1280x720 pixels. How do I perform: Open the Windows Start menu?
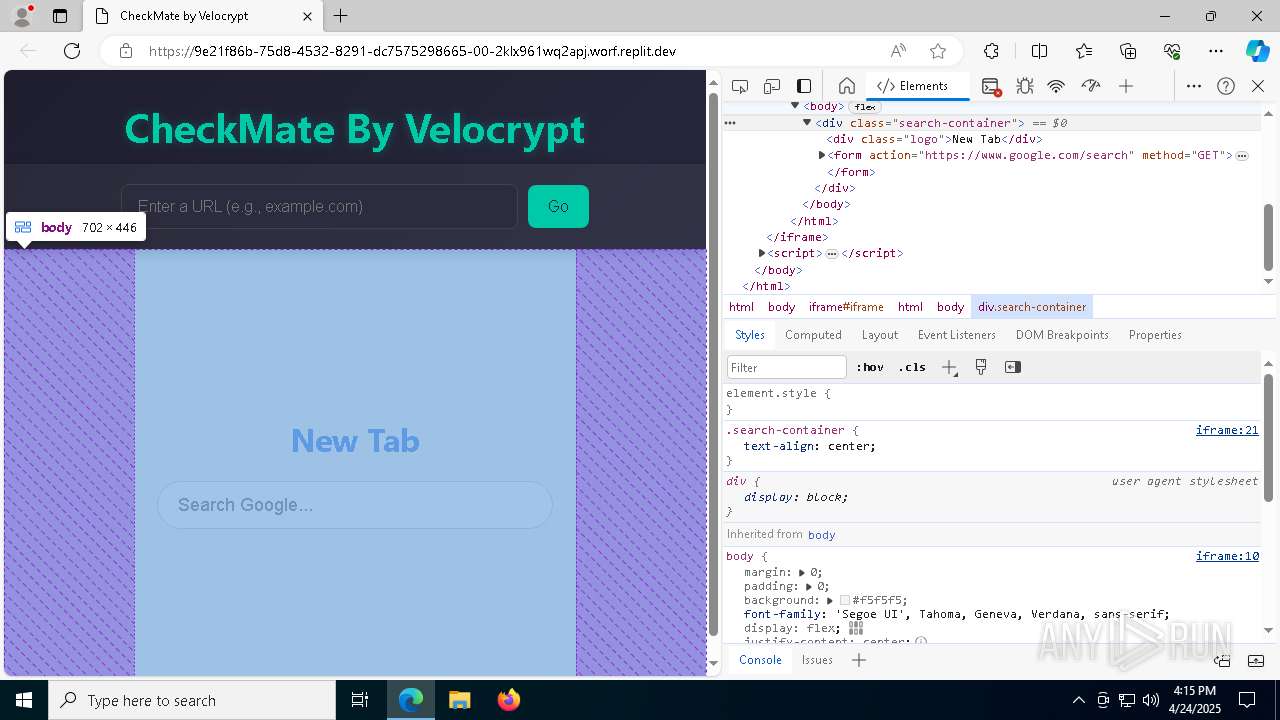24,700
